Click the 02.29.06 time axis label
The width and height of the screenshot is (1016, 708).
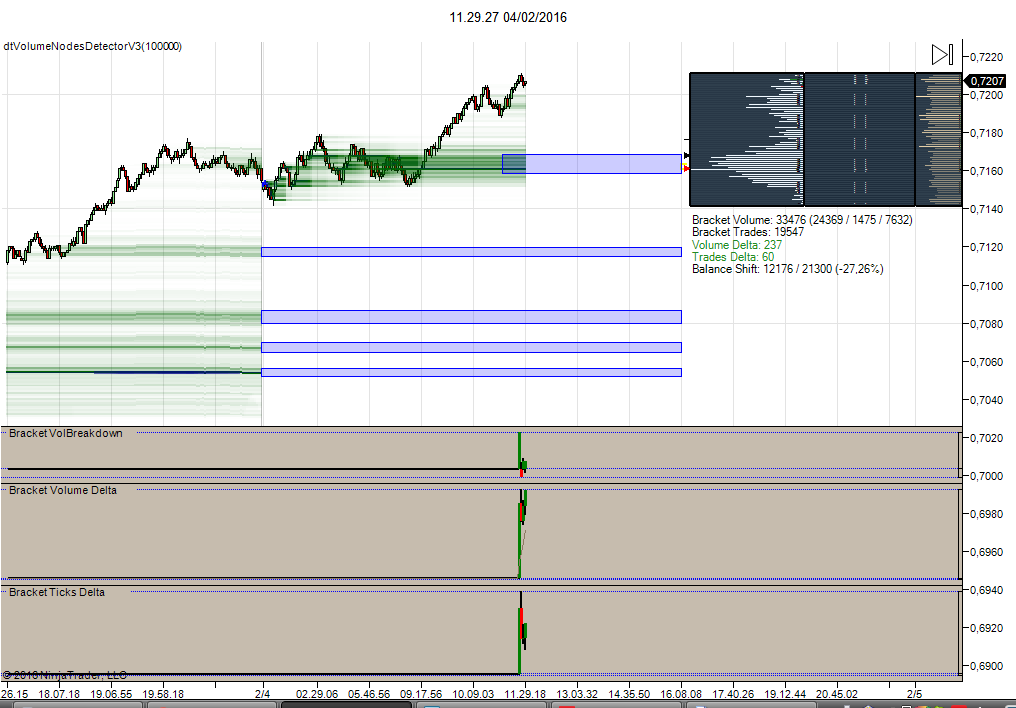coord(317,694)
